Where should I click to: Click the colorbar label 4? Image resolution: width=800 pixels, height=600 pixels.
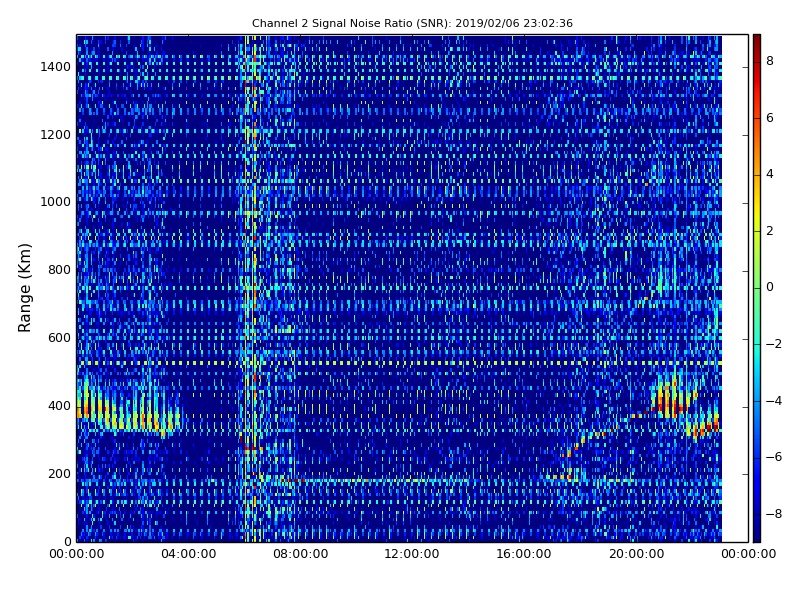tap(770, 174)
